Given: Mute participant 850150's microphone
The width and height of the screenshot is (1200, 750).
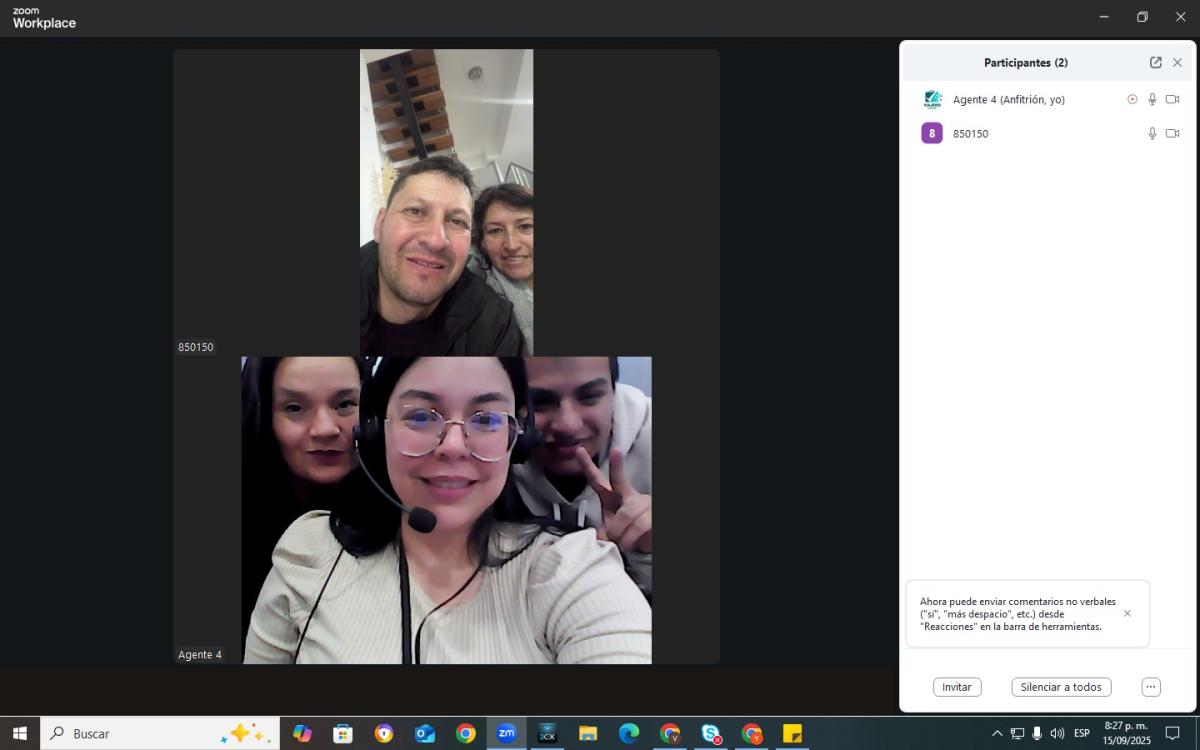Looking at the screenshot, I should coord(1152,133).
